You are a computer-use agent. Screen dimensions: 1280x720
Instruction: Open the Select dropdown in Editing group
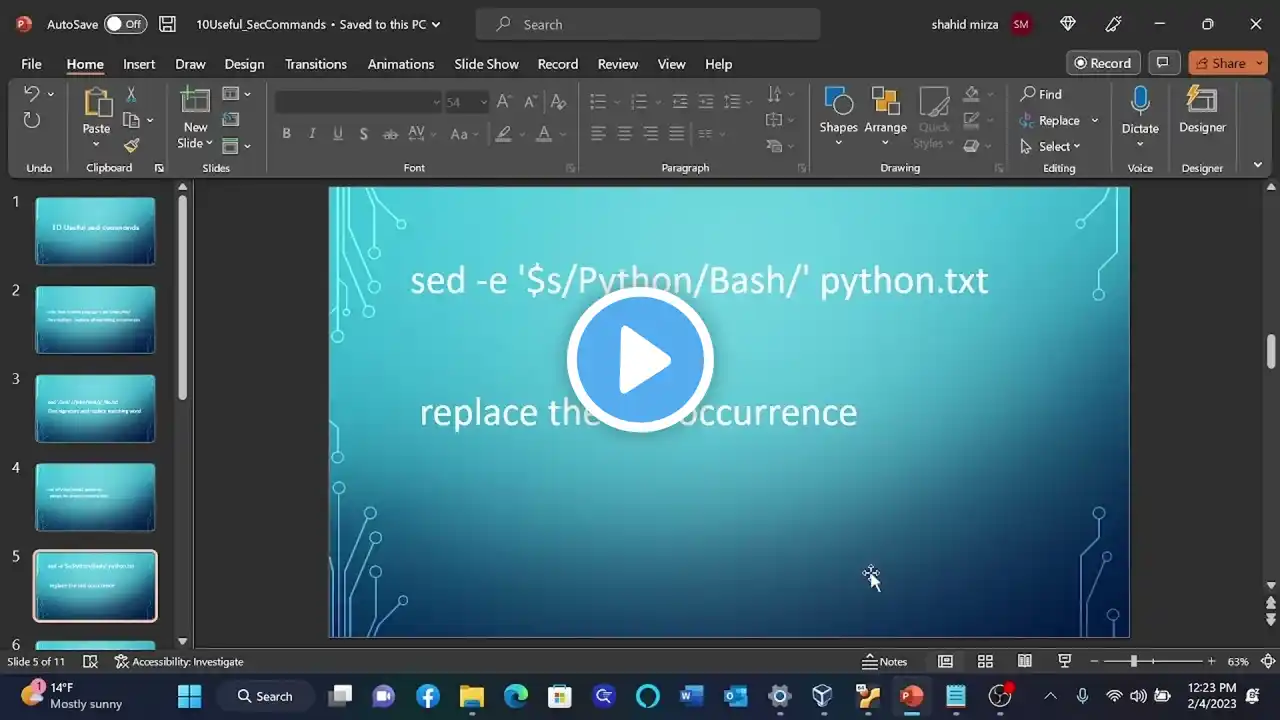coord(1050,146)
